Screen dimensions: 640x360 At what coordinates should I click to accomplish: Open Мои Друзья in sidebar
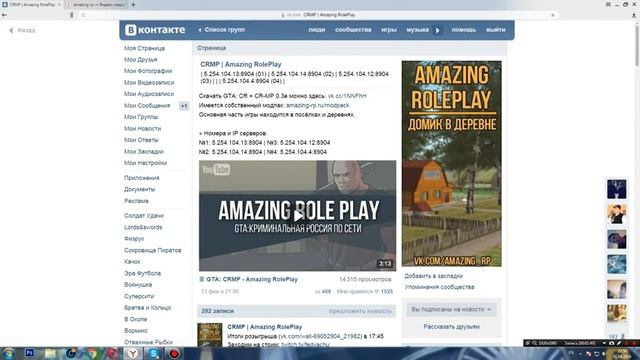coord(140,60)
